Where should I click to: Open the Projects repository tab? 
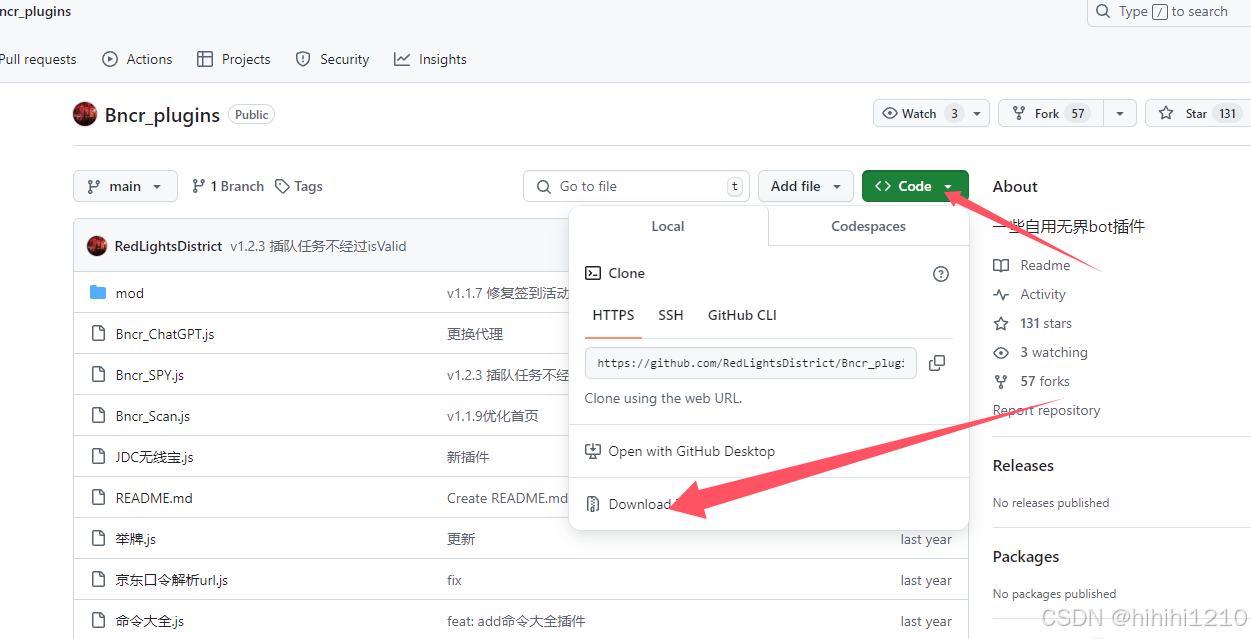[x=233, y=59]
